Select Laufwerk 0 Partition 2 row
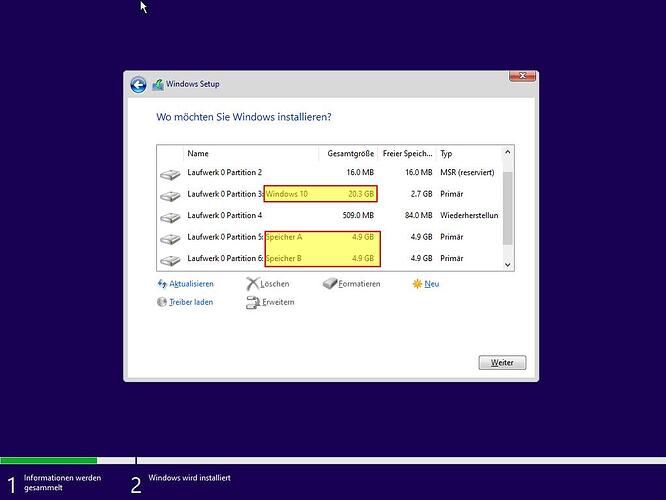666x500 pixels. click(329, 172)
